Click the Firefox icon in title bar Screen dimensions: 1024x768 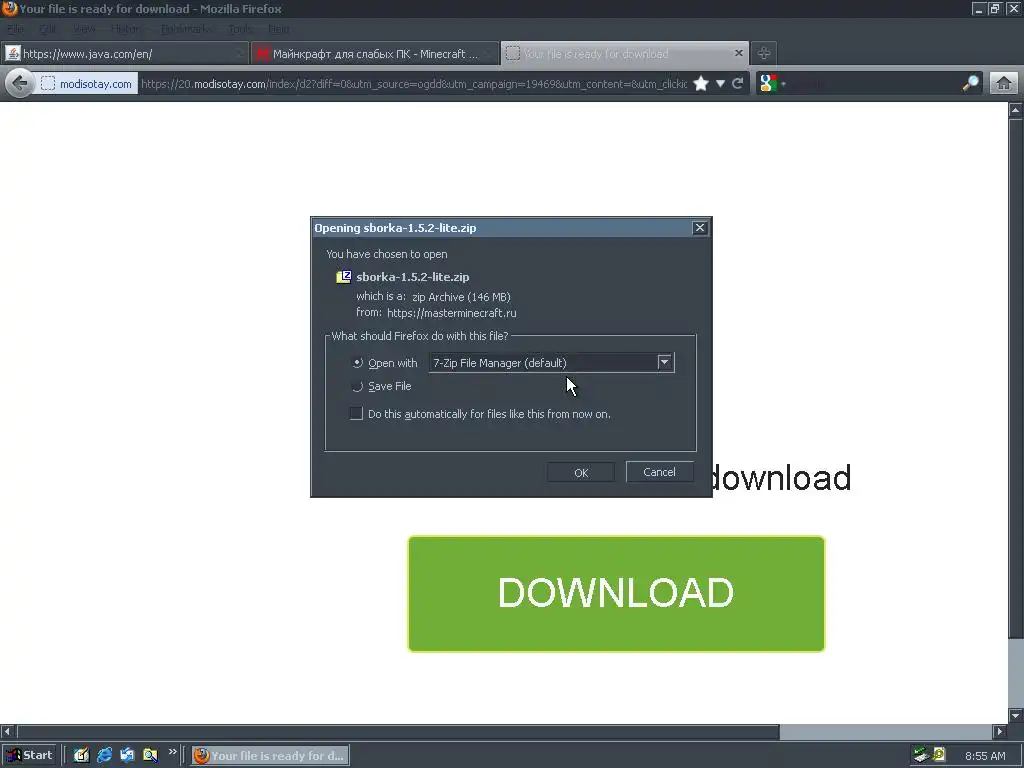[x=9, y=8]
